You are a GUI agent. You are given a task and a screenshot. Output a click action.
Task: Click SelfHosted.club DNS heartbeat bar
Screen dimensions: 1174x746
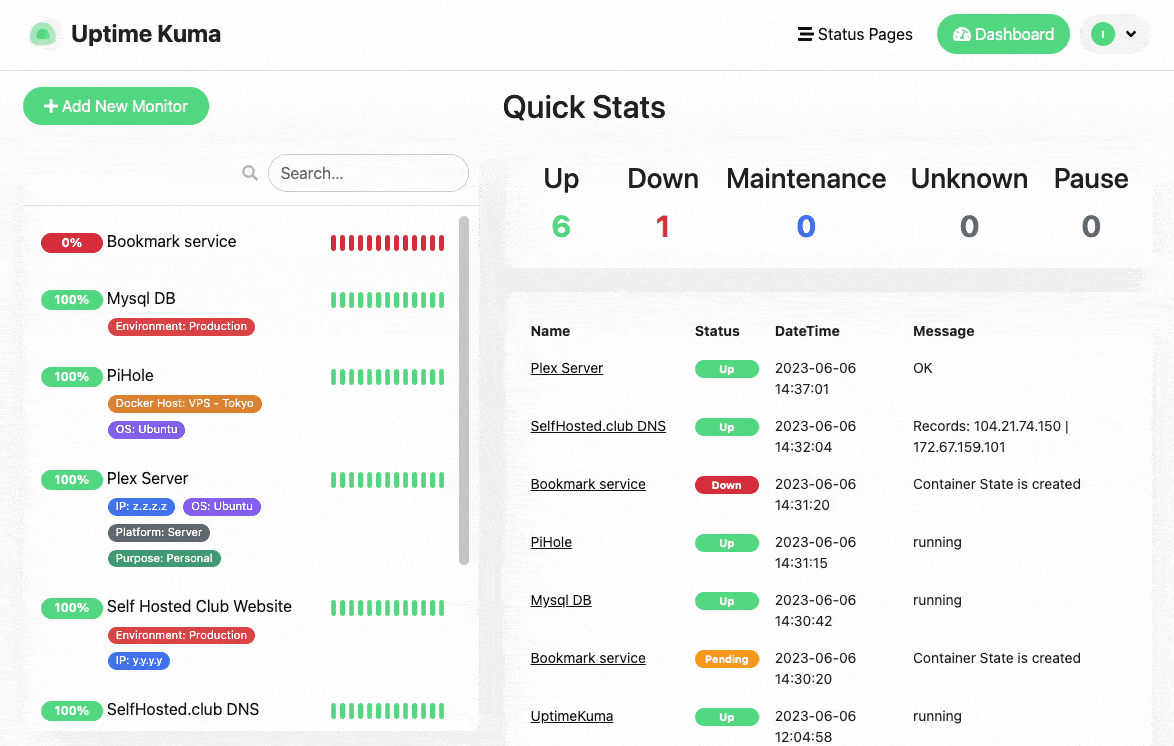(388, 711)
